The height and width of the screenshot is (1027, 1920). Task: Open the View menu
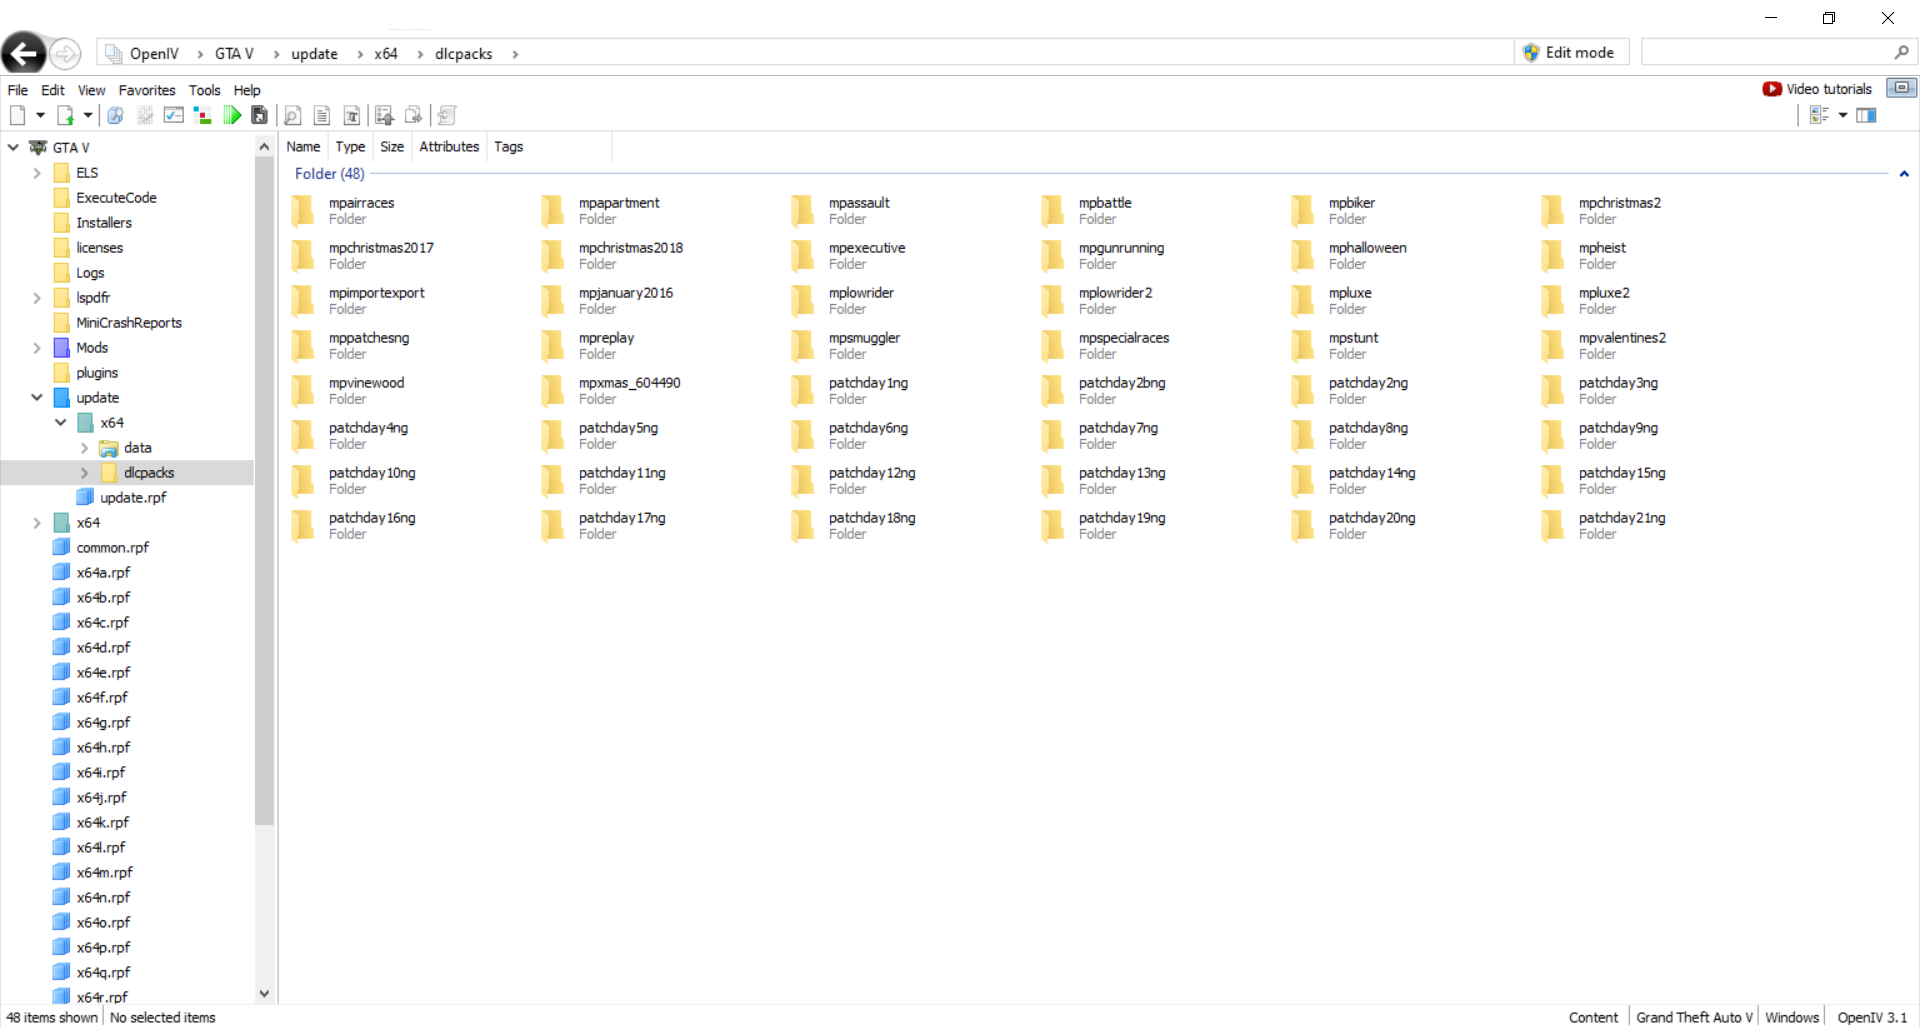coord(92,90)
